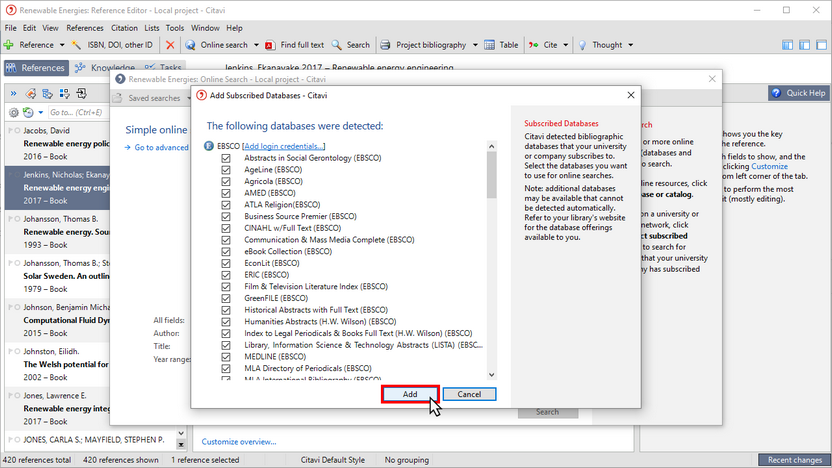
Task: Open the File menu
Action: pyautogui.click(x=11, y=28)
